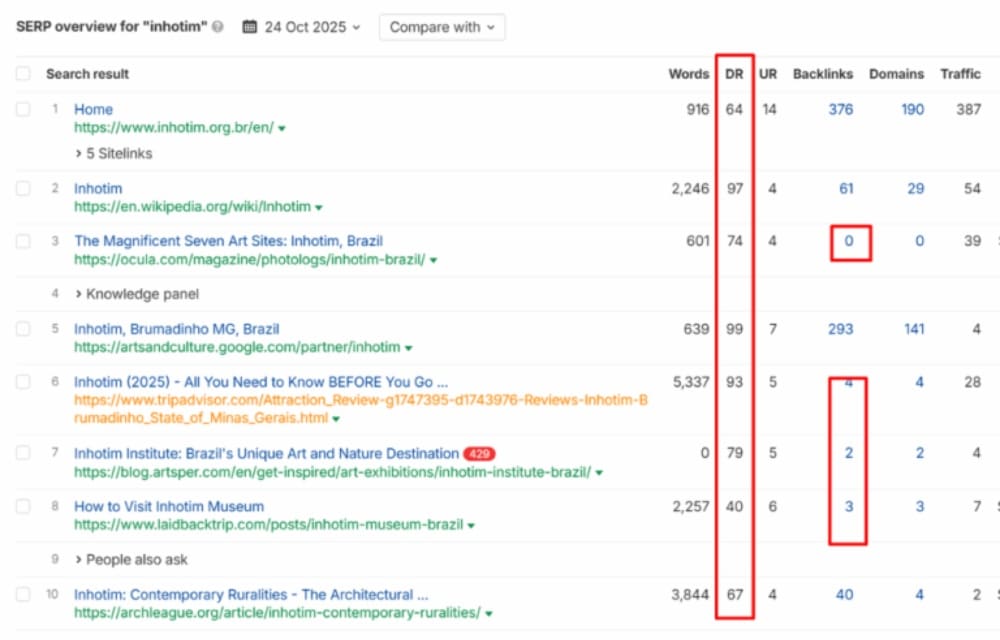The height and width of the screenshot is (640, 1000).
Task: Click the archleague.org contemporary-ruralities URL
Action: [x=277, y=613]
